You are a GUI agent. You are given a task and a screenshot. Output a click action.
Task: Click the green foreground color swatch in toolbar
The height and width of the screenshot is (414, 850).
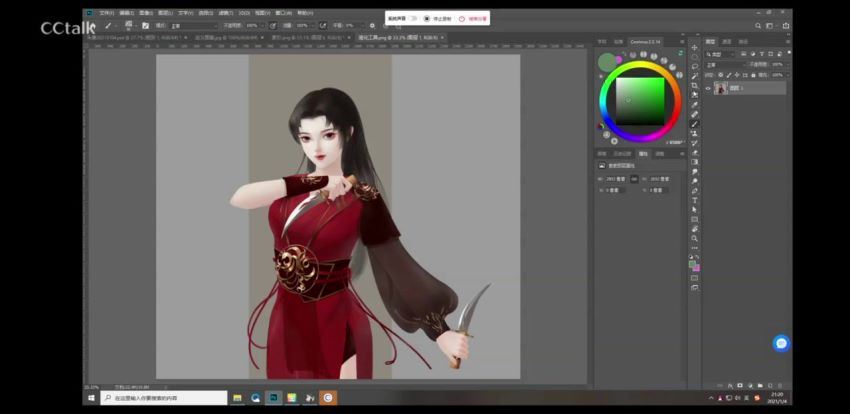point(693,264)
